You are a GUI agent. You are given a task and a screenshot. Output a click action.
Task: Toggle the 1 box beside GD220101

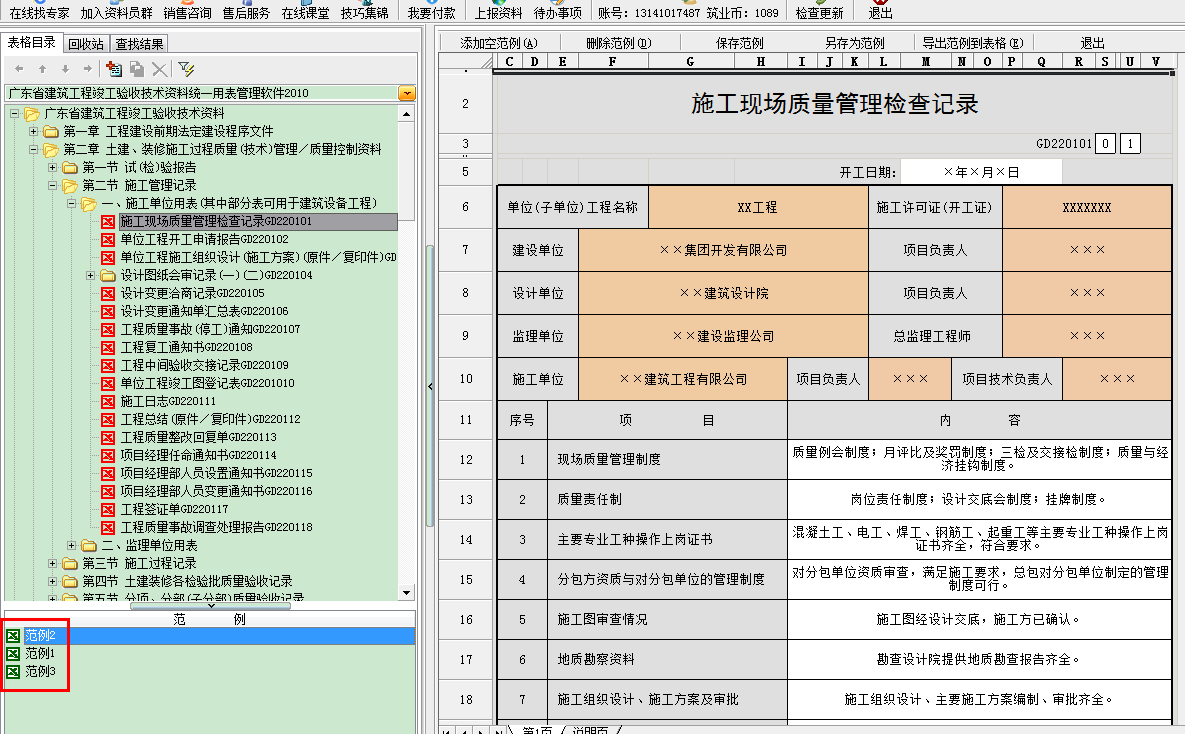pyautogui.click(x=1130, y=143)
